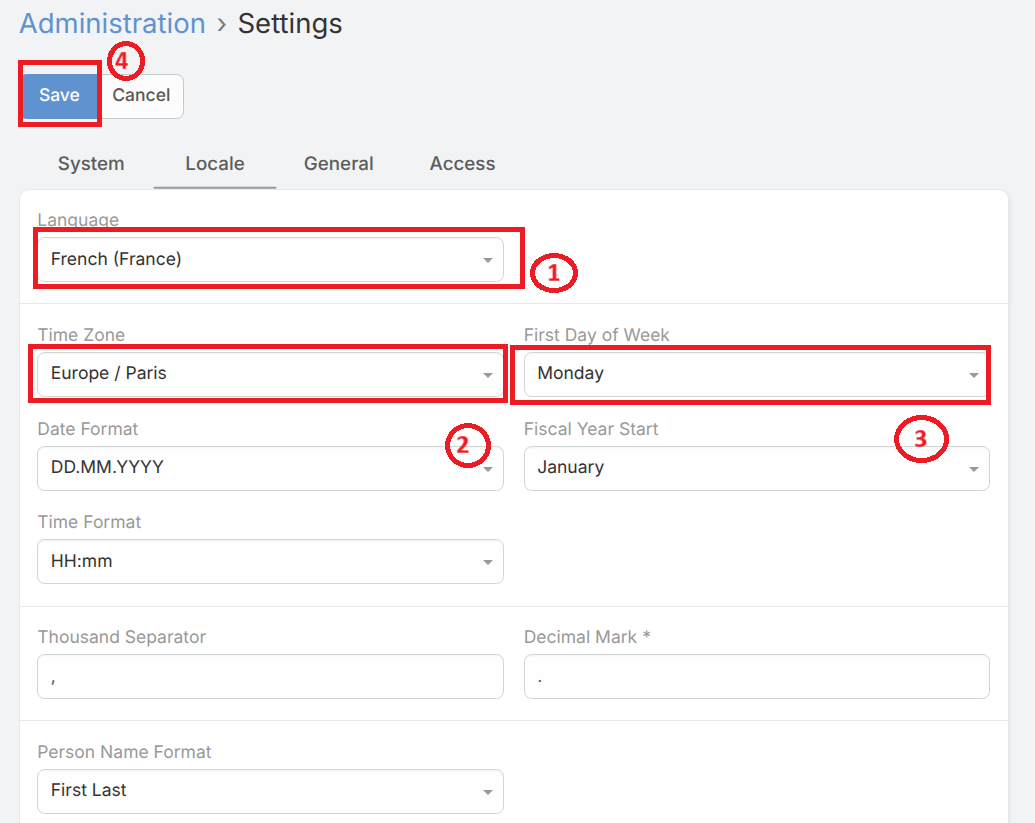The height and width of the screenshot is (823, 1035).
Task: Click the caret arrow on Person Name Format
Action: [x=487, y=792]
